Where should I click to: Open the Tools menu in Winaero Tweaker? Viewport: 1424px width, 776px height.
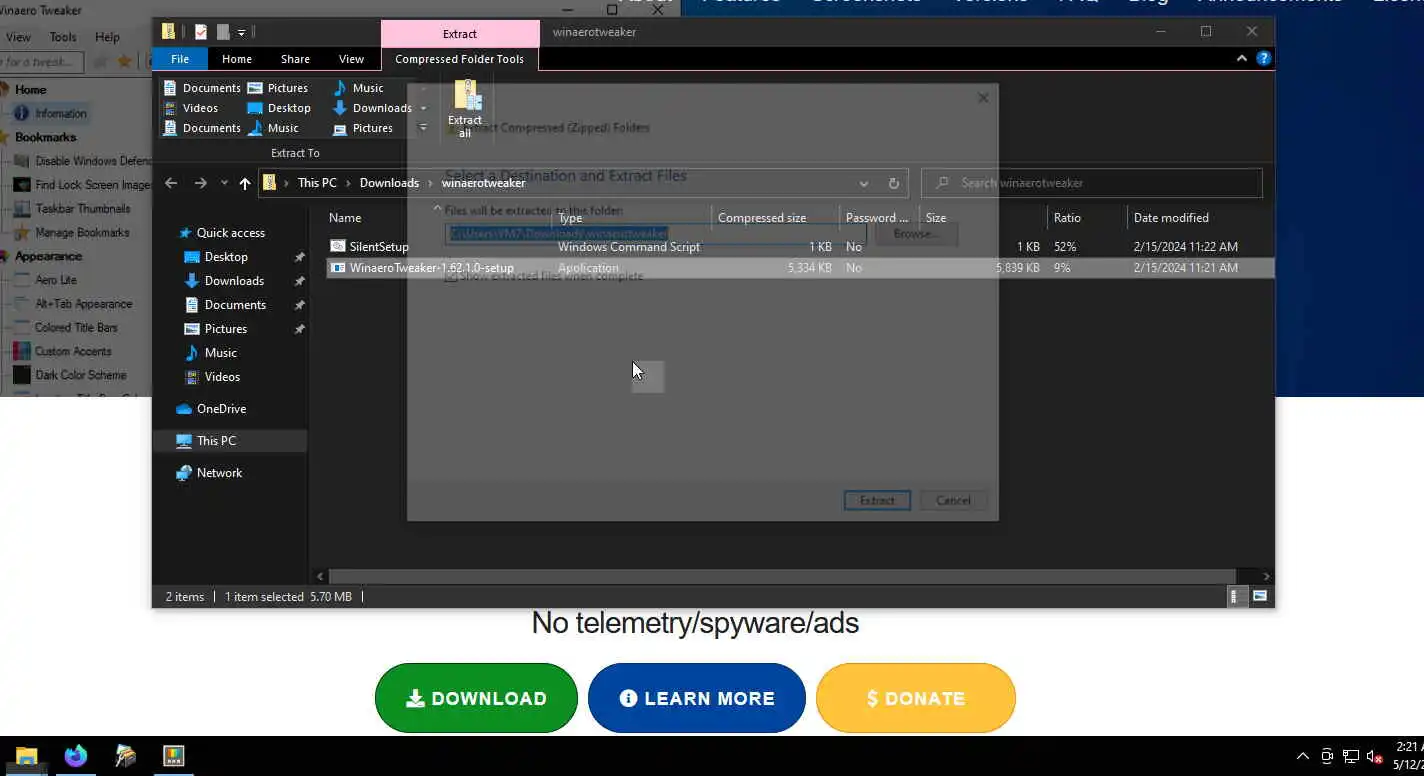coord(63,37)
